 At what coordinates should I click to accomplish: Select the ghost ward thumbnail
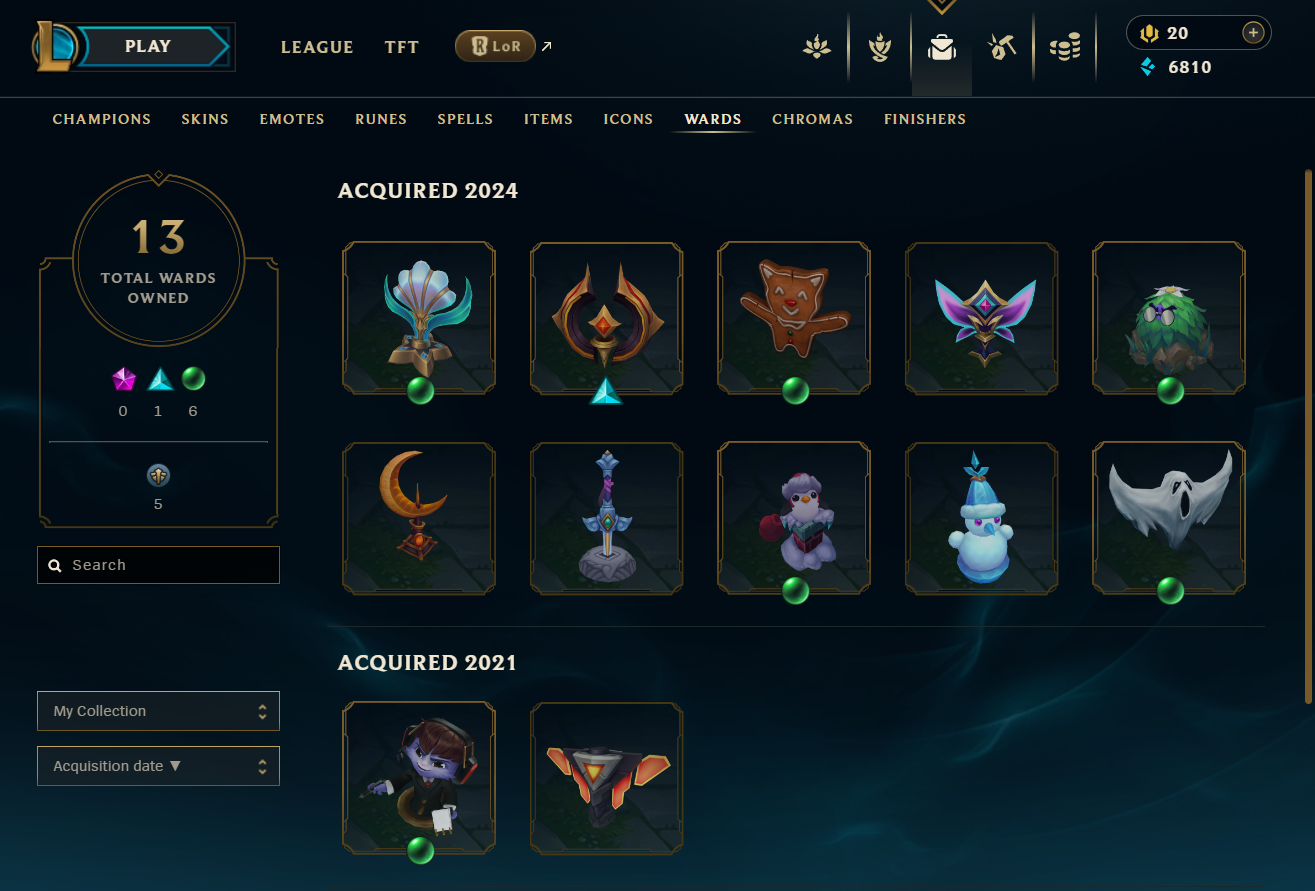(x=1169, y=518)
